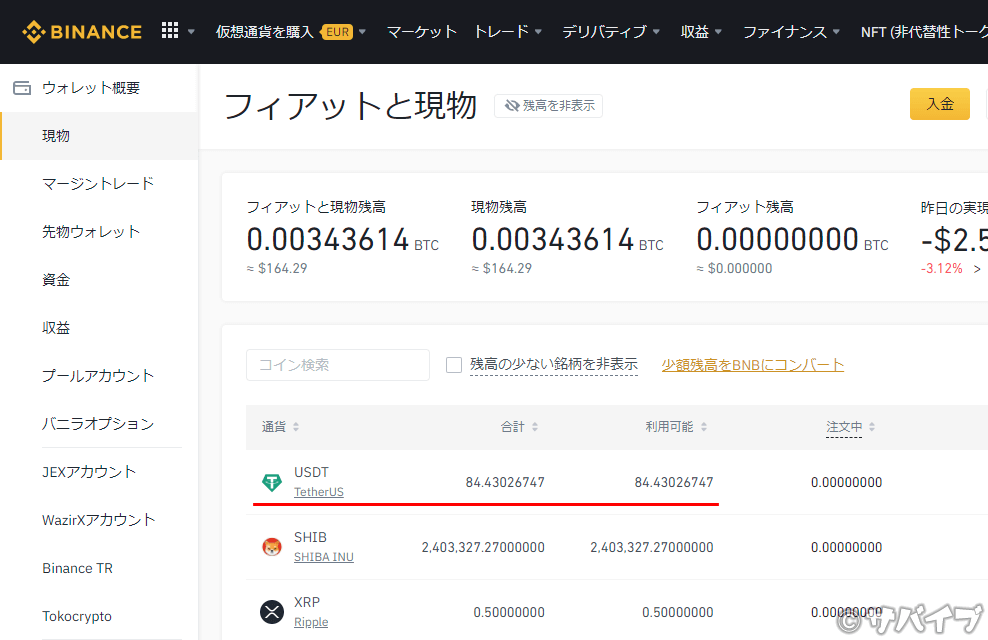The image size is (988, 640).
Task: Click the wallet overview card icon
Action: 22,88
